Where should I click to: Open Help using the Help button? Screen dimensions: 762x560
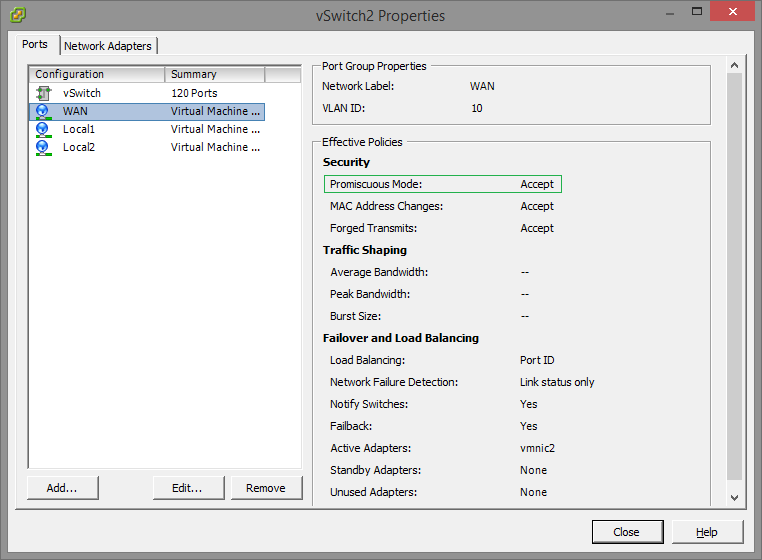click(x=707, y=532)
